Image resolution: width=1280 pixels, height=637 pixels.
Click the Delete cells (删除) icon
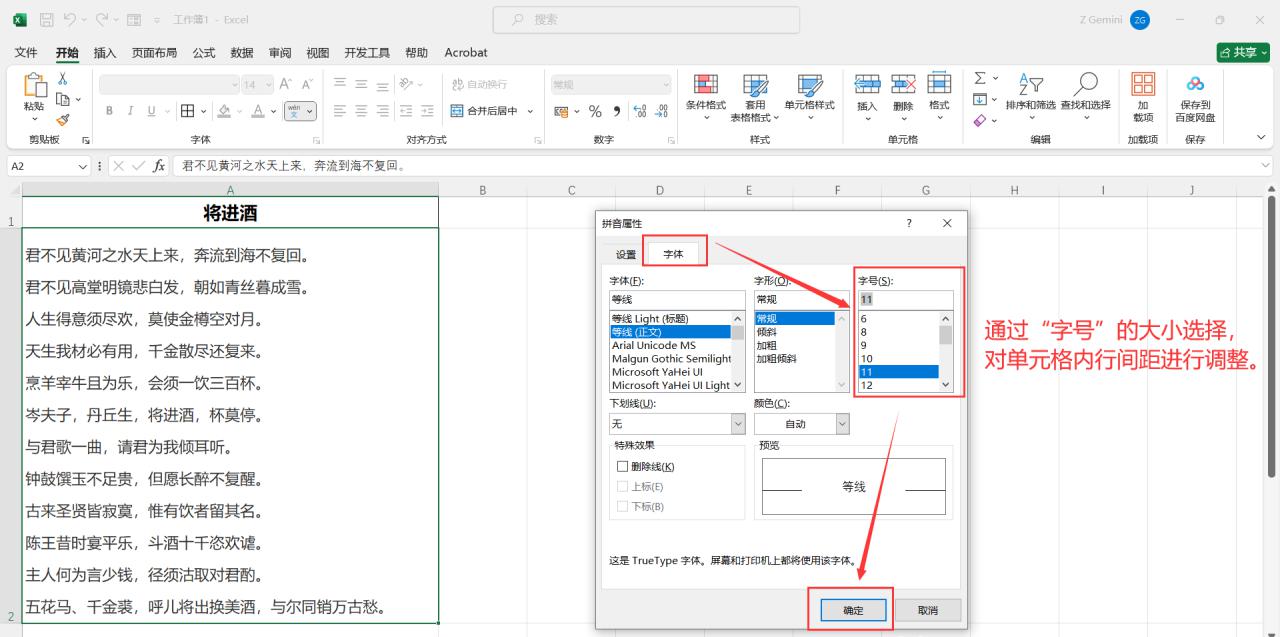click(903, 85)
